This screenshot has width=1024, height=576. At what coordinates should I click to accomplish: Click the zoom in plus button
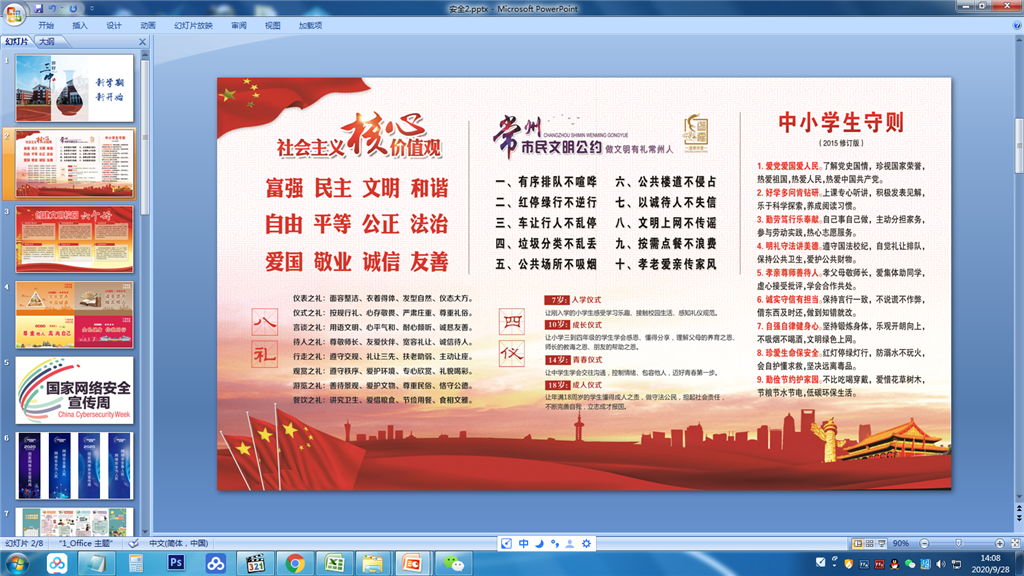1000,543
